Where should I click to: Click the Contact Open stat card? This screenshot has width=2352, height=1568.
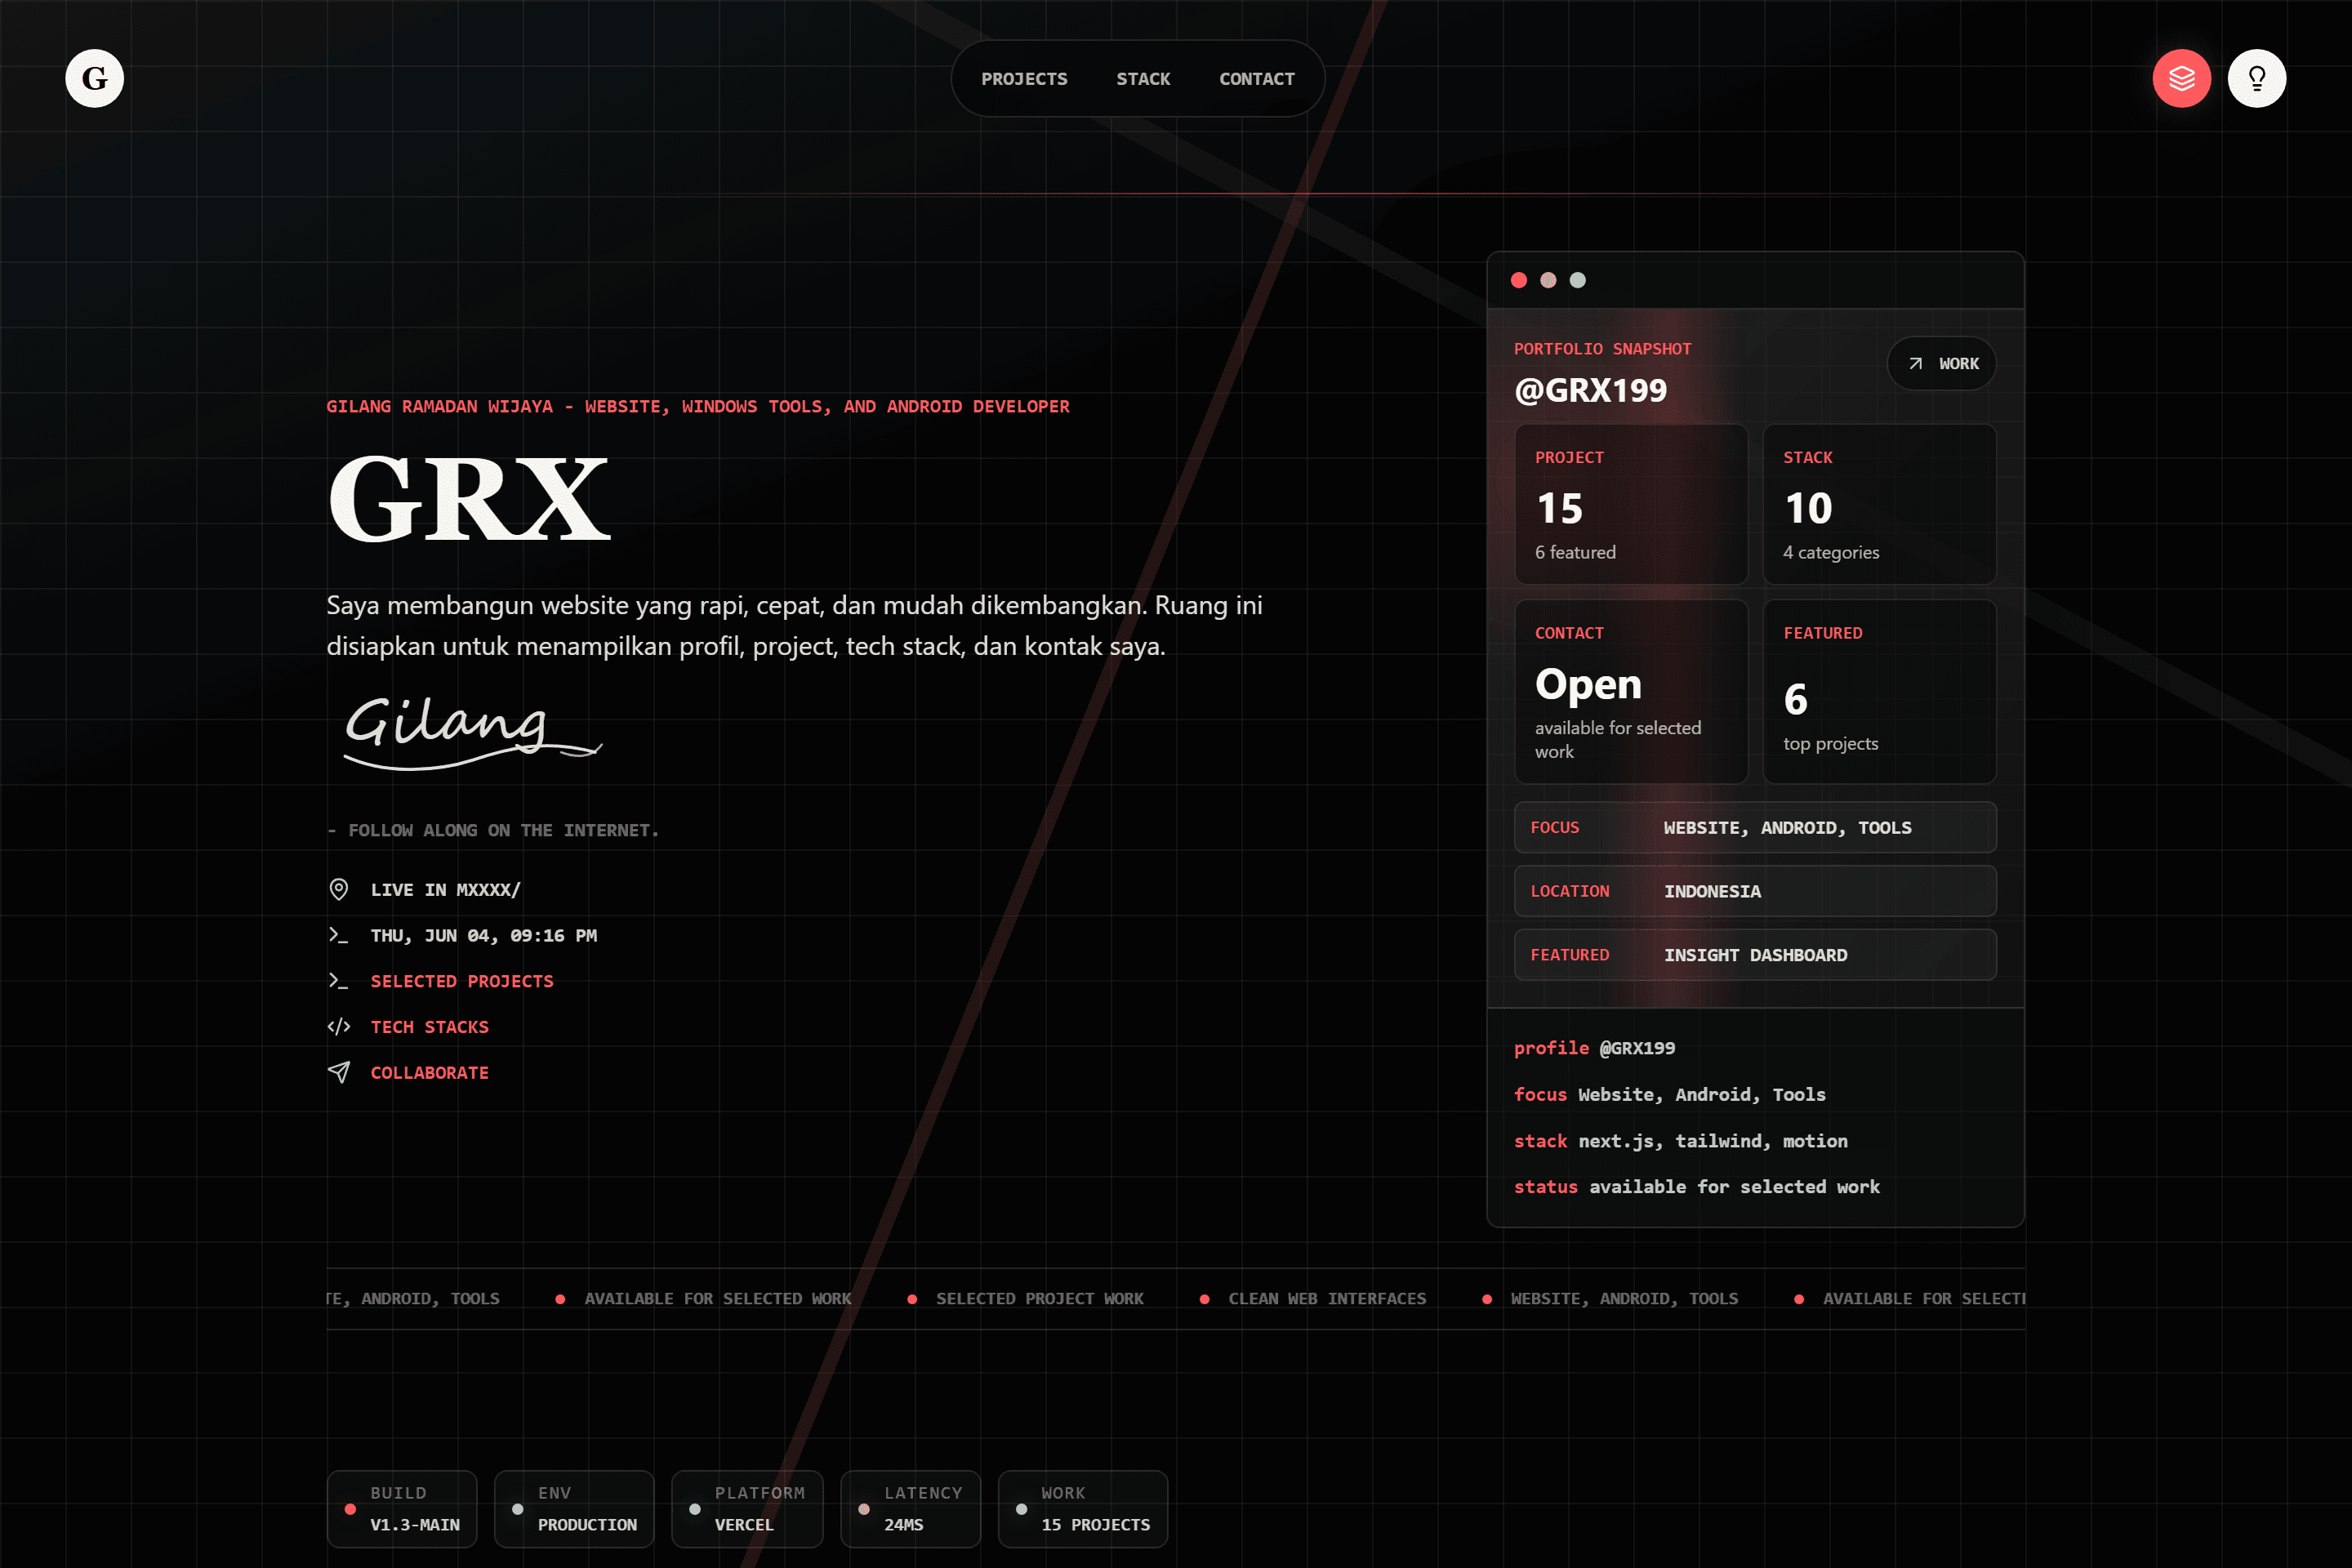click(1631, 691)
